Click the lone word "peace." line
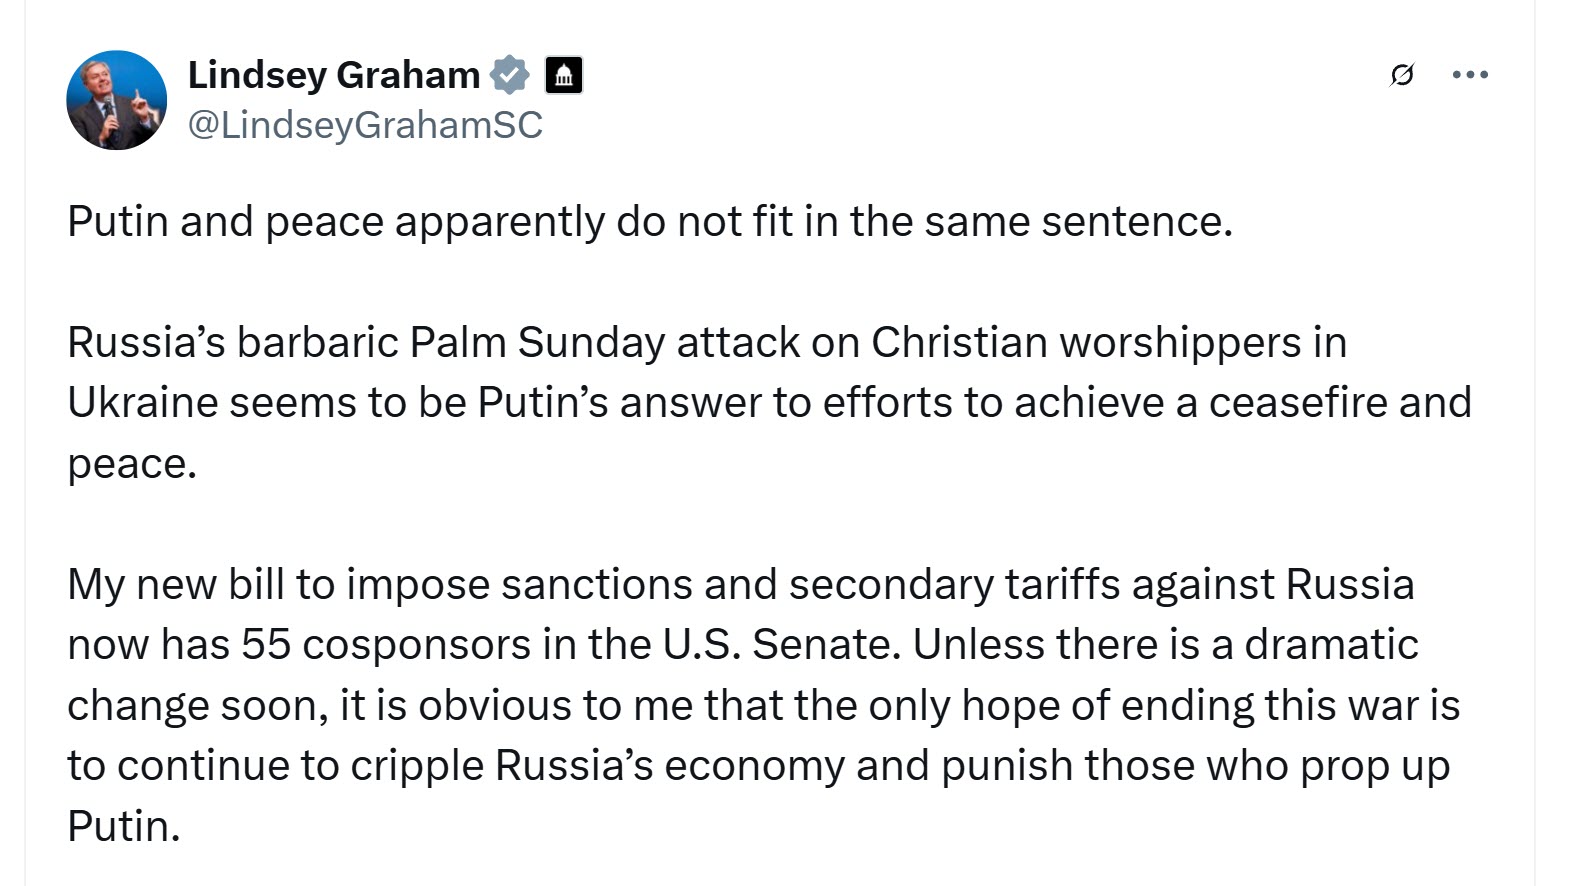 click(x=132, y=465)
